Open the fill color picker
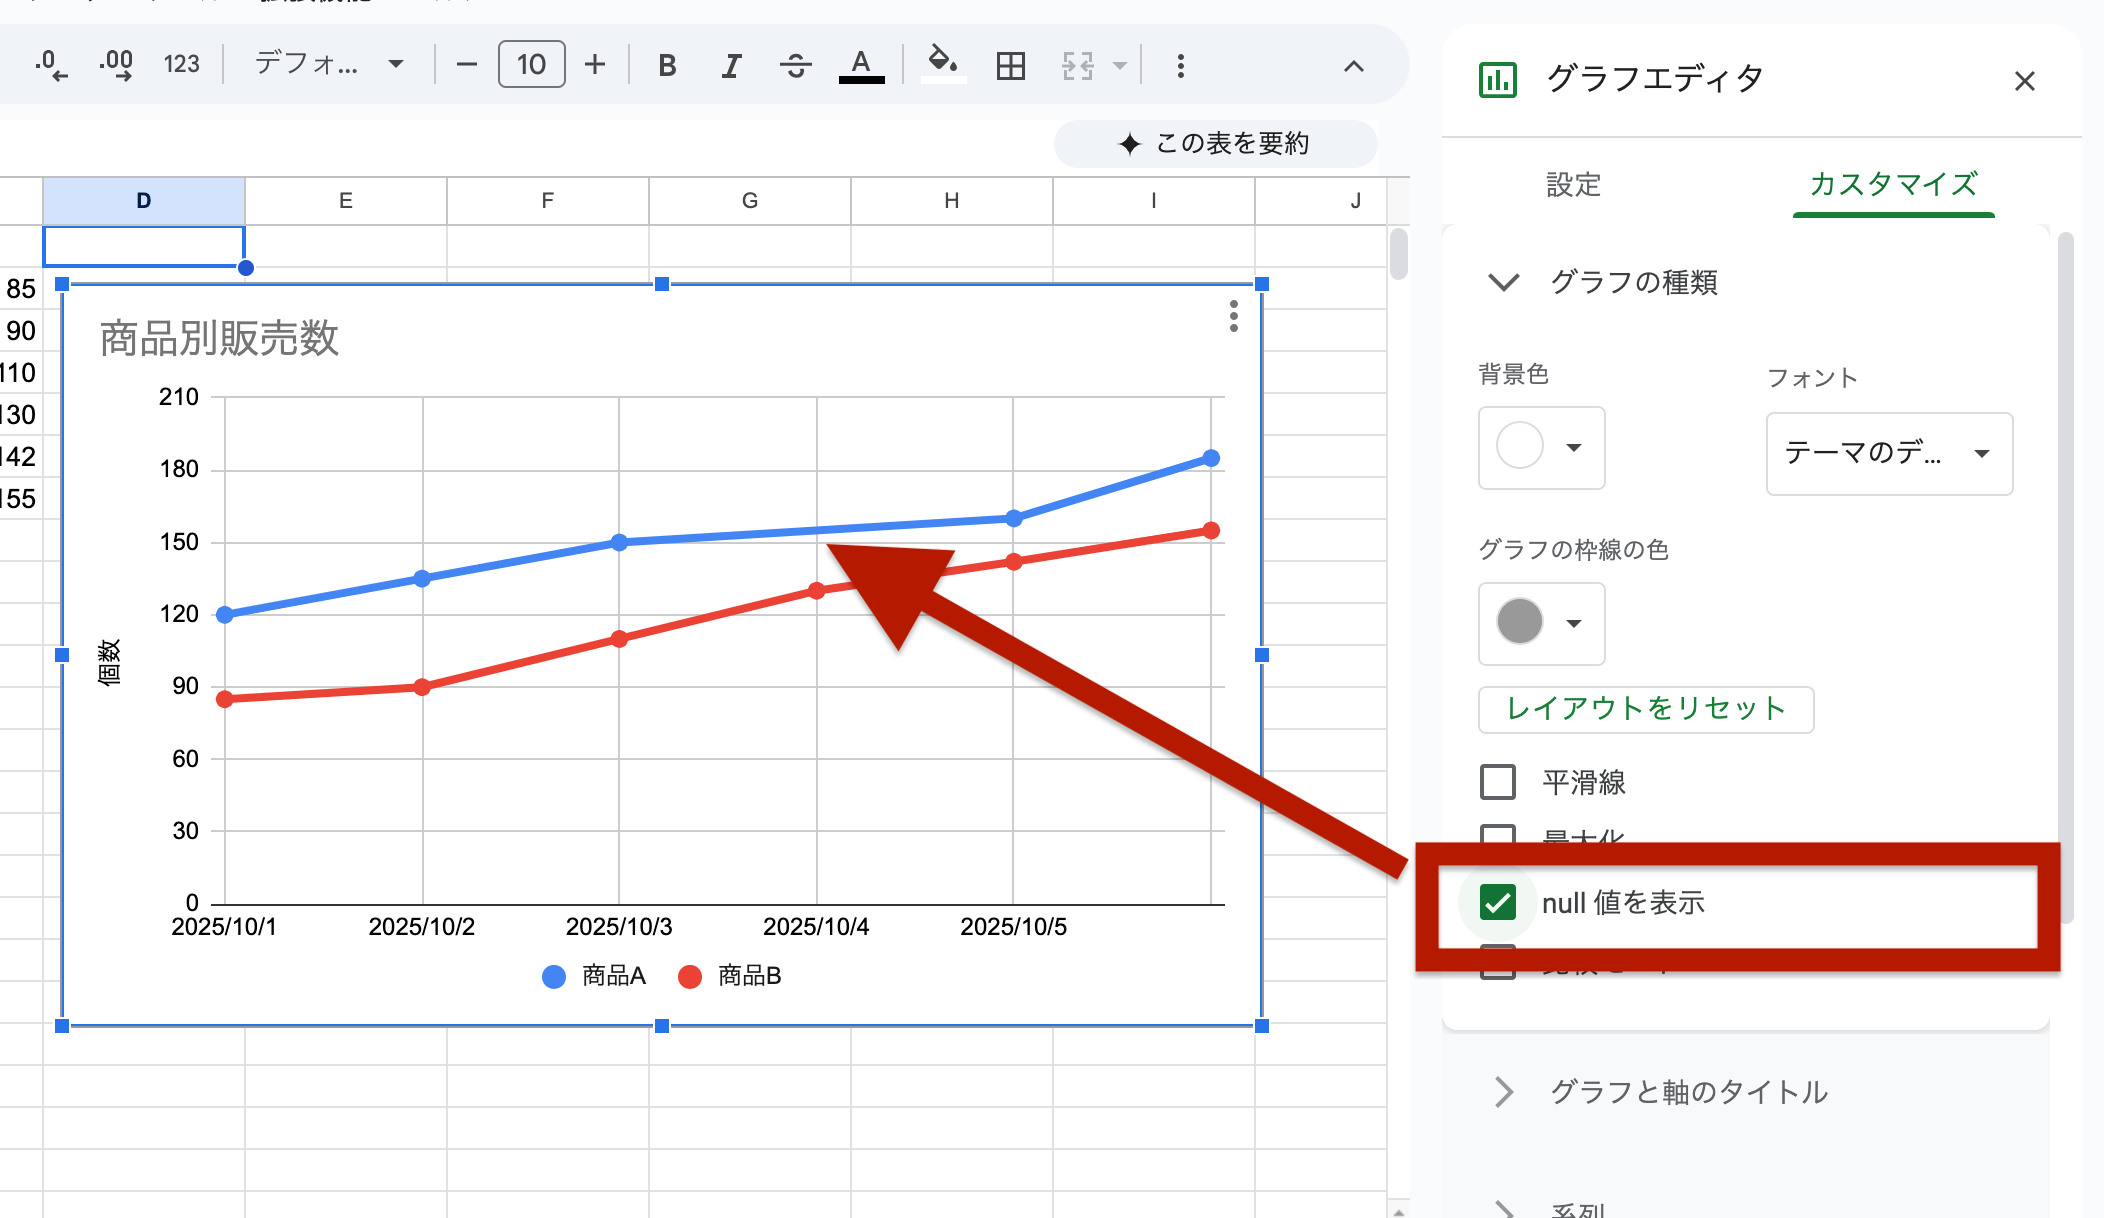This screenshot has width=2104, height=1218. (x=941, y=64)
